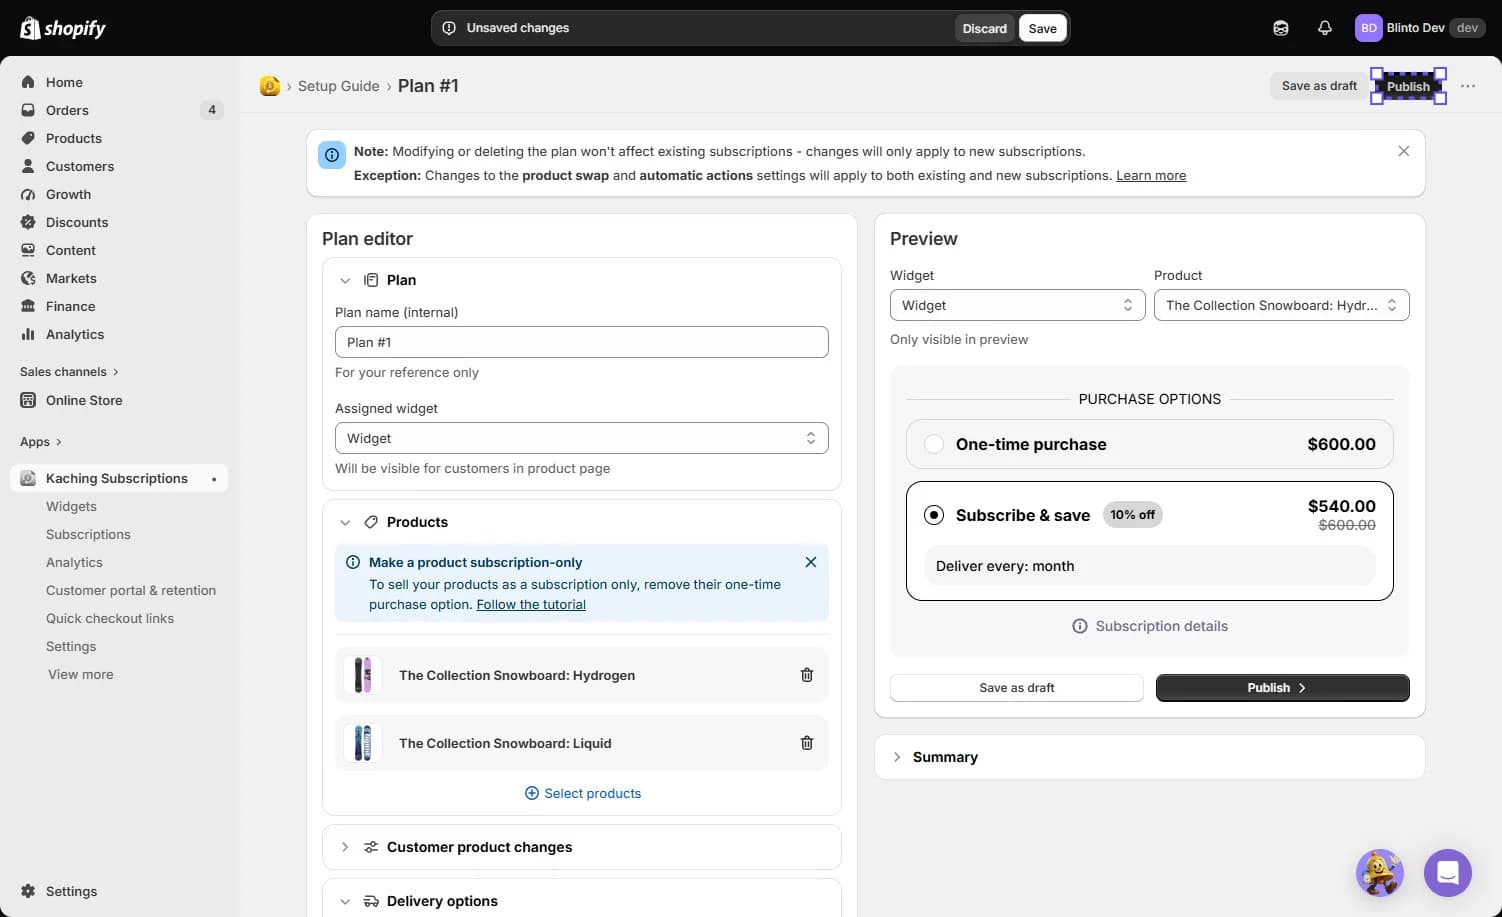Expand Customer product changes section

coord(345,847)
